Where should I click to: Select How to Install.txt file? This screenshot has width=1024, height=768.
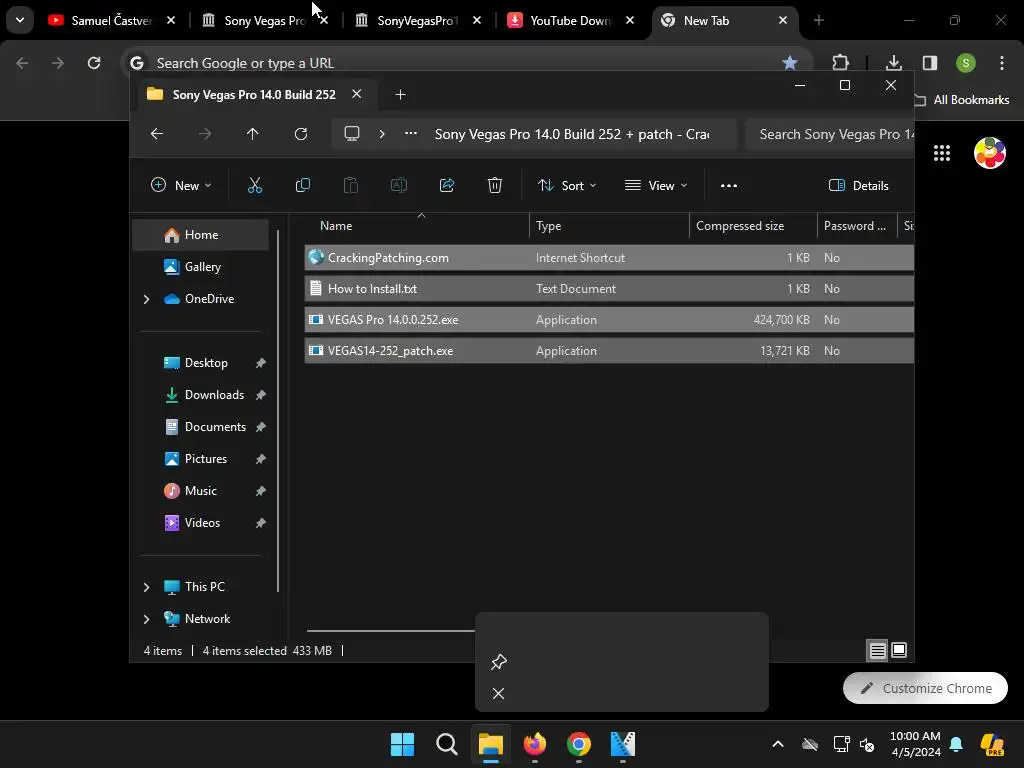[x=609, y=289]
